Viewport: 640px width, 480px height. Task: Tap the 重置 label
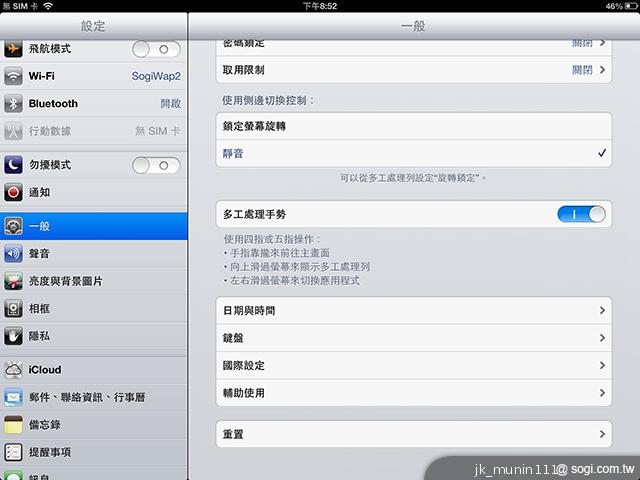click(233, 434)
